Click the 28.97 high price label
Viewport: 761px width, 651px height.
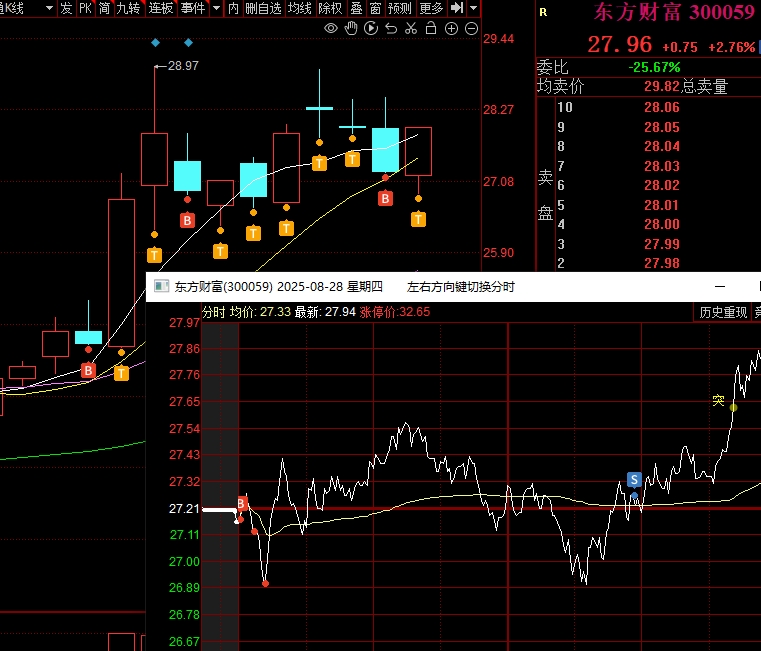[x=183, y=66]
